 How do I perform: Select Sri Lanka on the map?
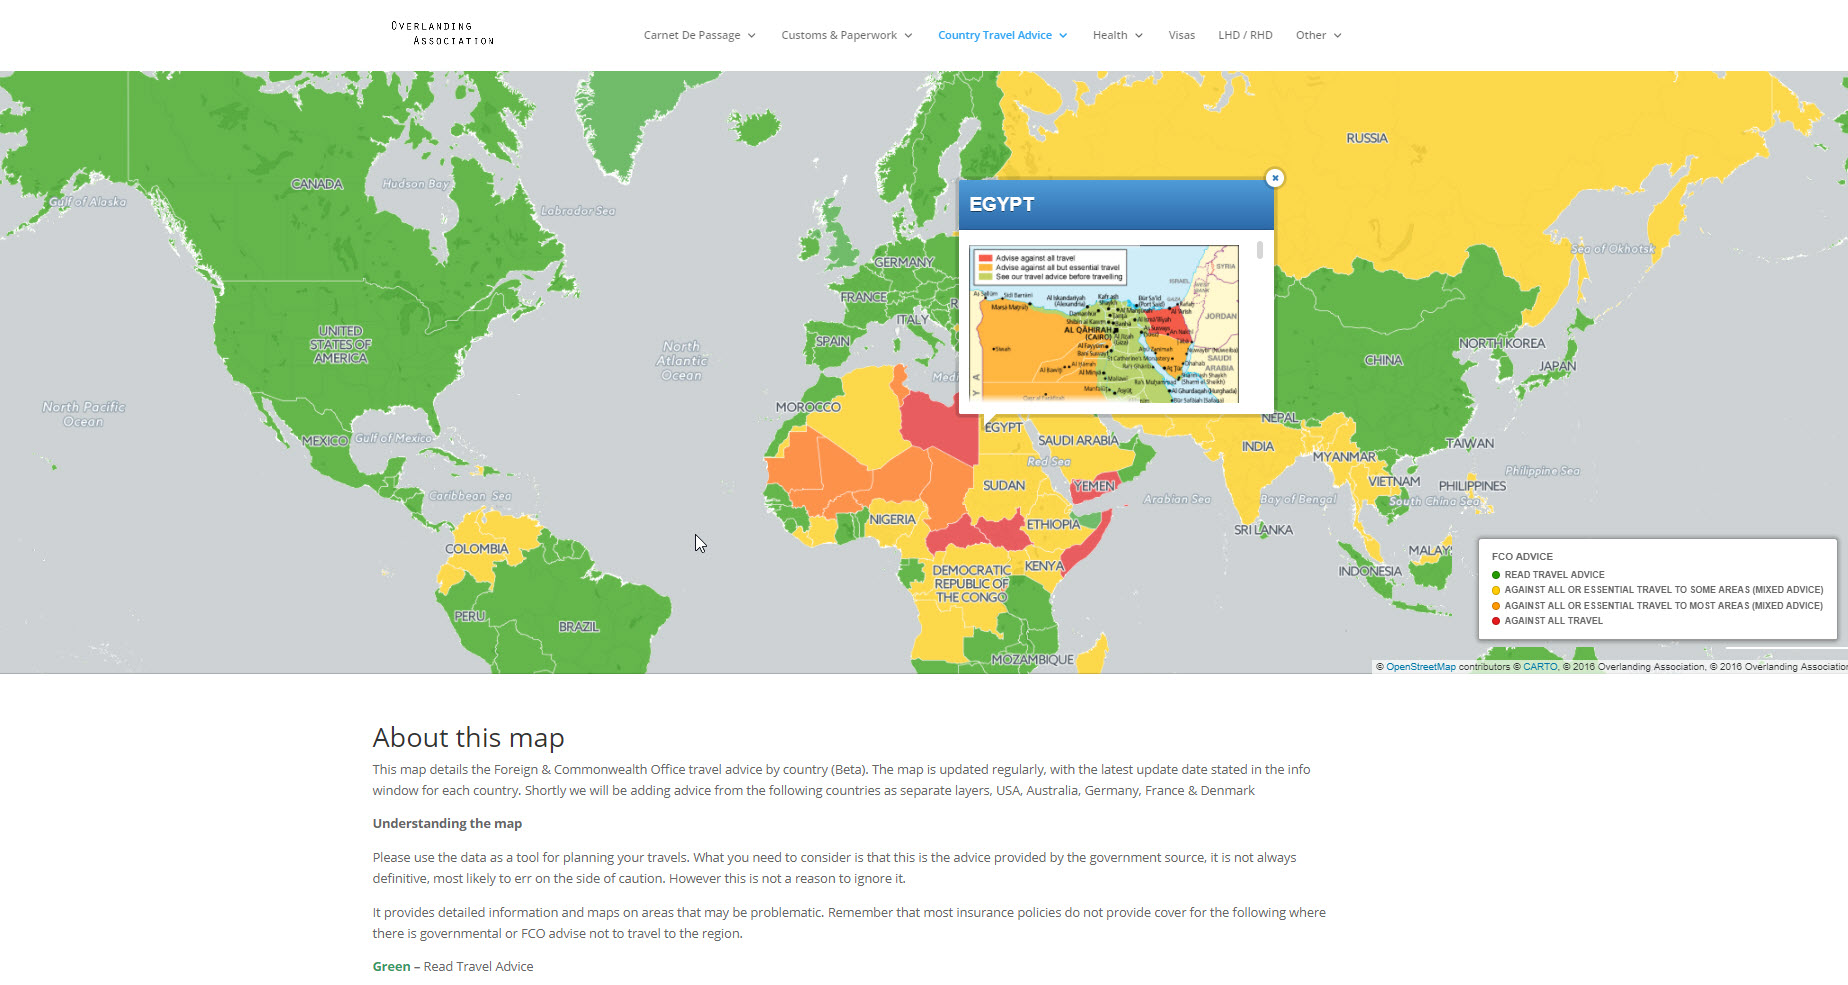coord(1263,530)
